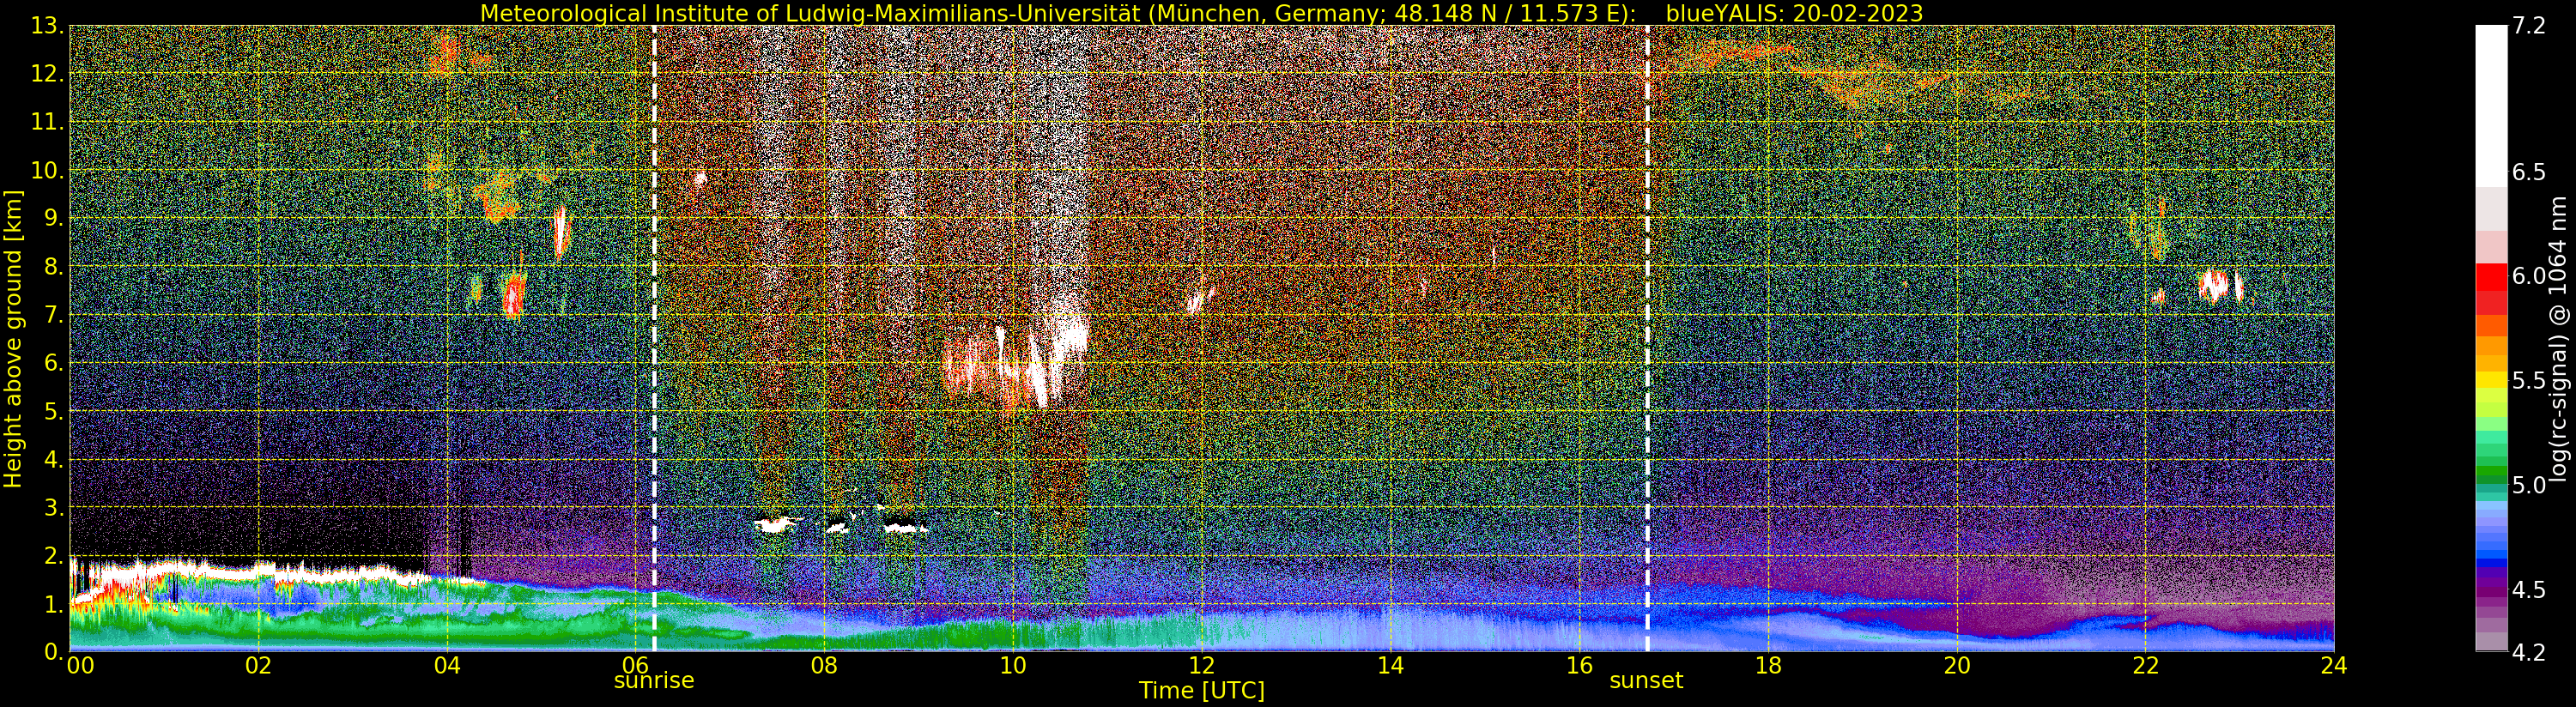The height and width of the screenshot is (707, 2576).
Task: Click the '02' time tick label
Action: click(x=258, y=665)
